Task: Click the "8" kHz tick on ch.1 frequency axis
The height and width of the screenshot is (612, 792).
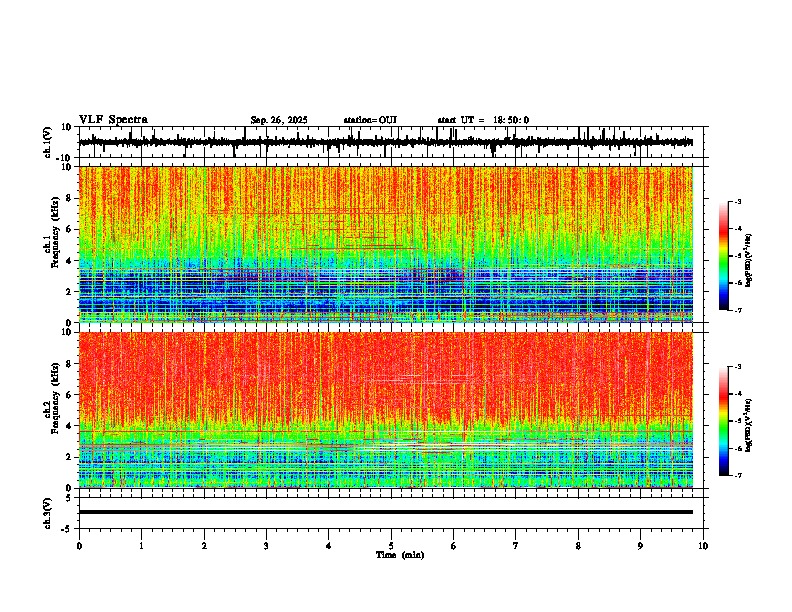Action: tap(69, 198)
